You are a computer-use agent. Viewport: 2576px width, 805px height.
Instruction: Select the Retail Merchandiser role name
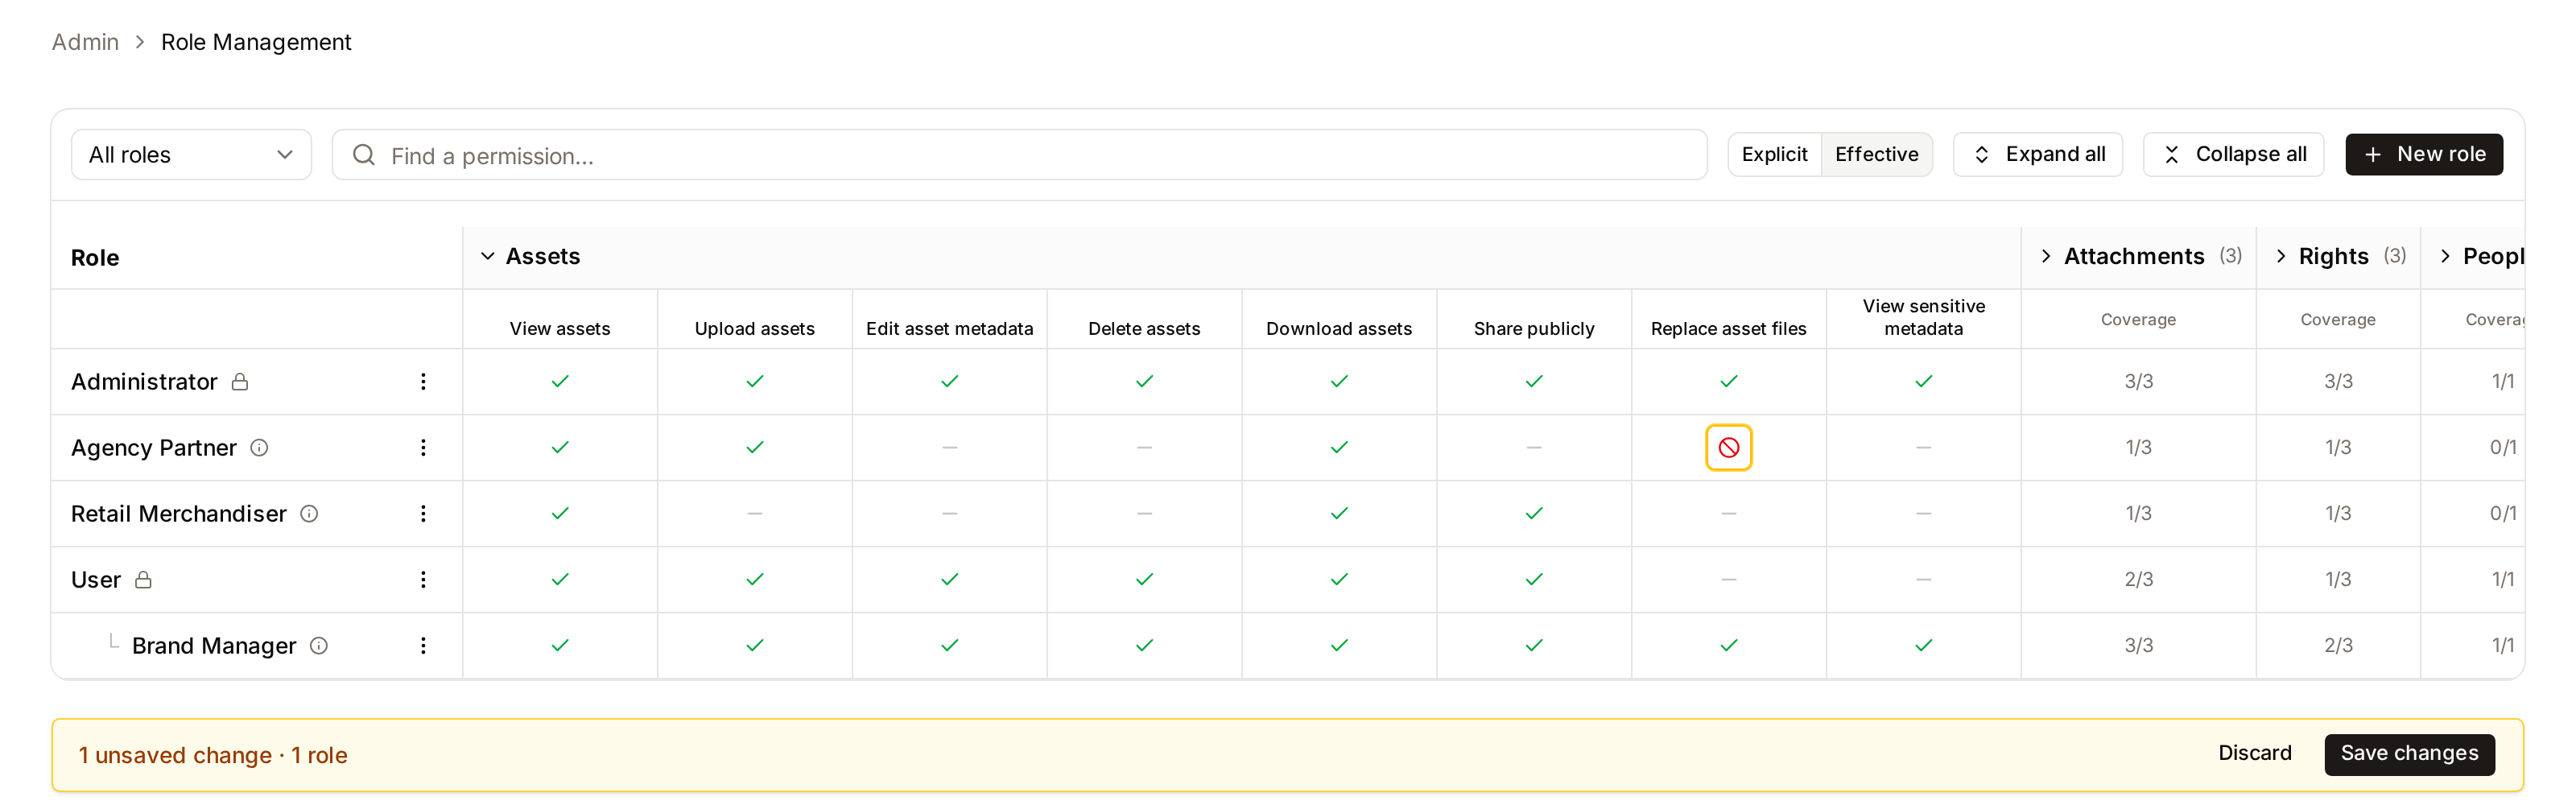(179, 513)
